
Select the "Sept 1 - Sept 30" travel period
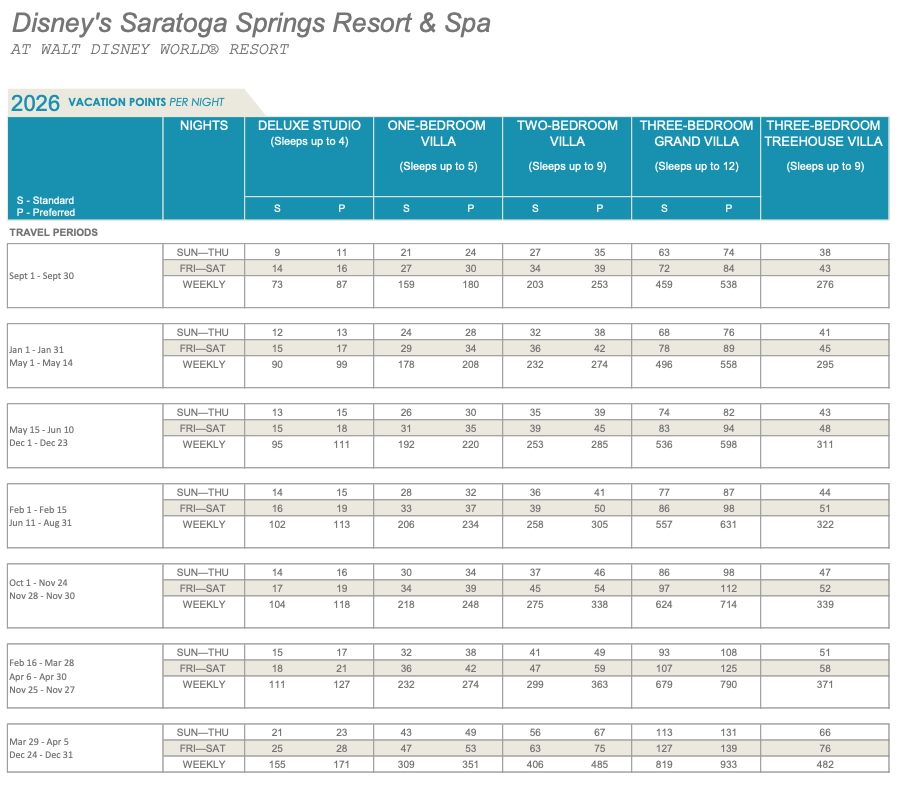click(41, 276)
